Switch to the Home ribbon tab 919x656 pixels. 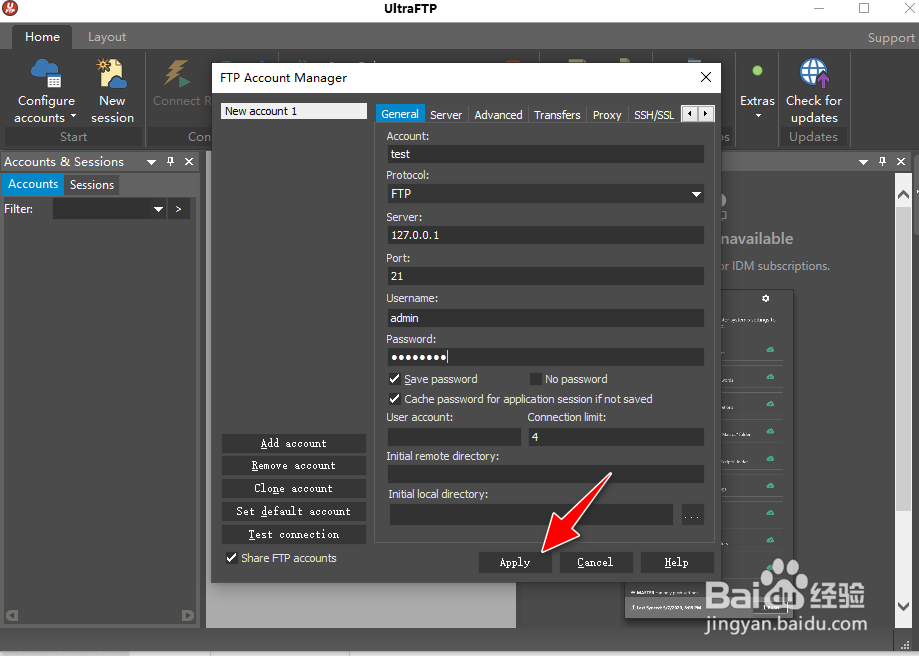point(42,36)
